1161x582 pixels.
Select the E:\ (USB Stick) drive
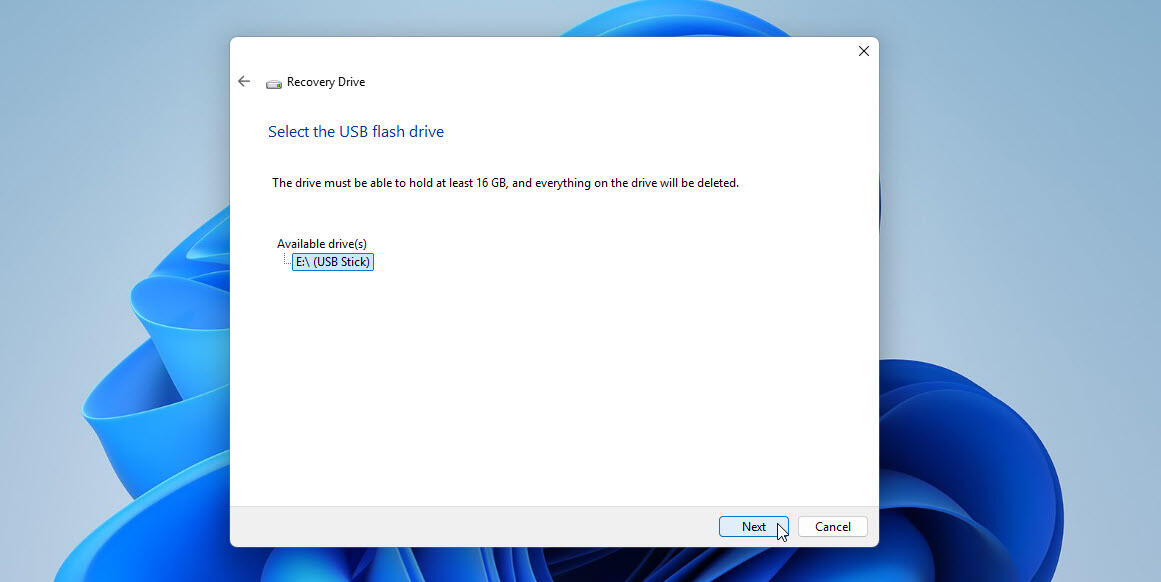[333, 262]
